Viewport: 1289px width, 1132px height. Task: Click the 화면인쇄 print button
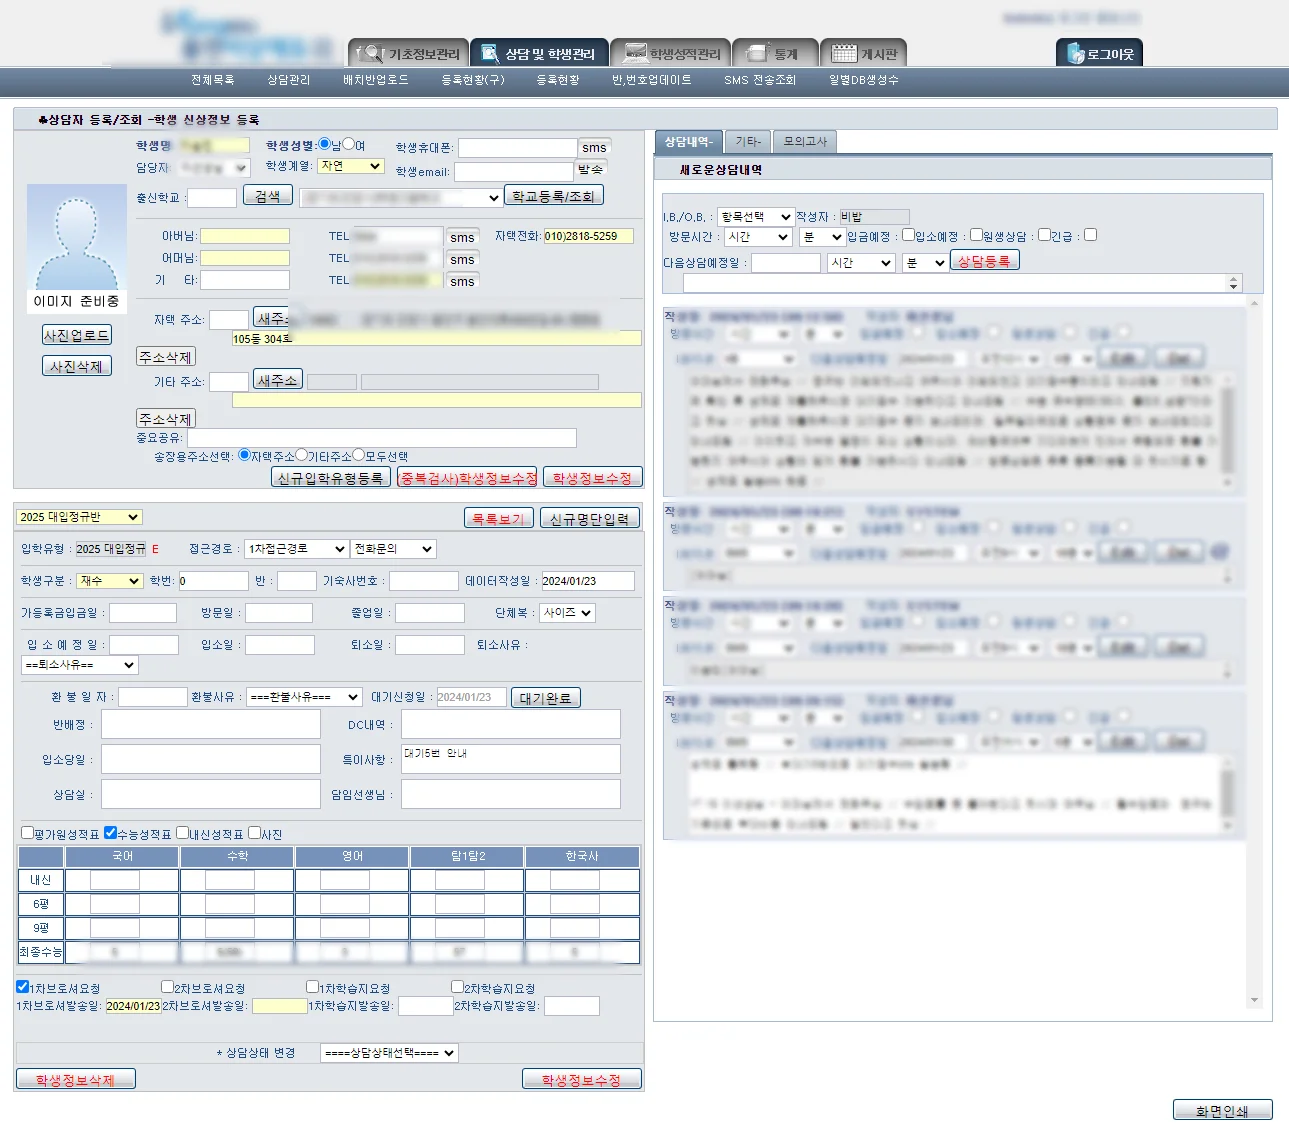point(1222,1110)
